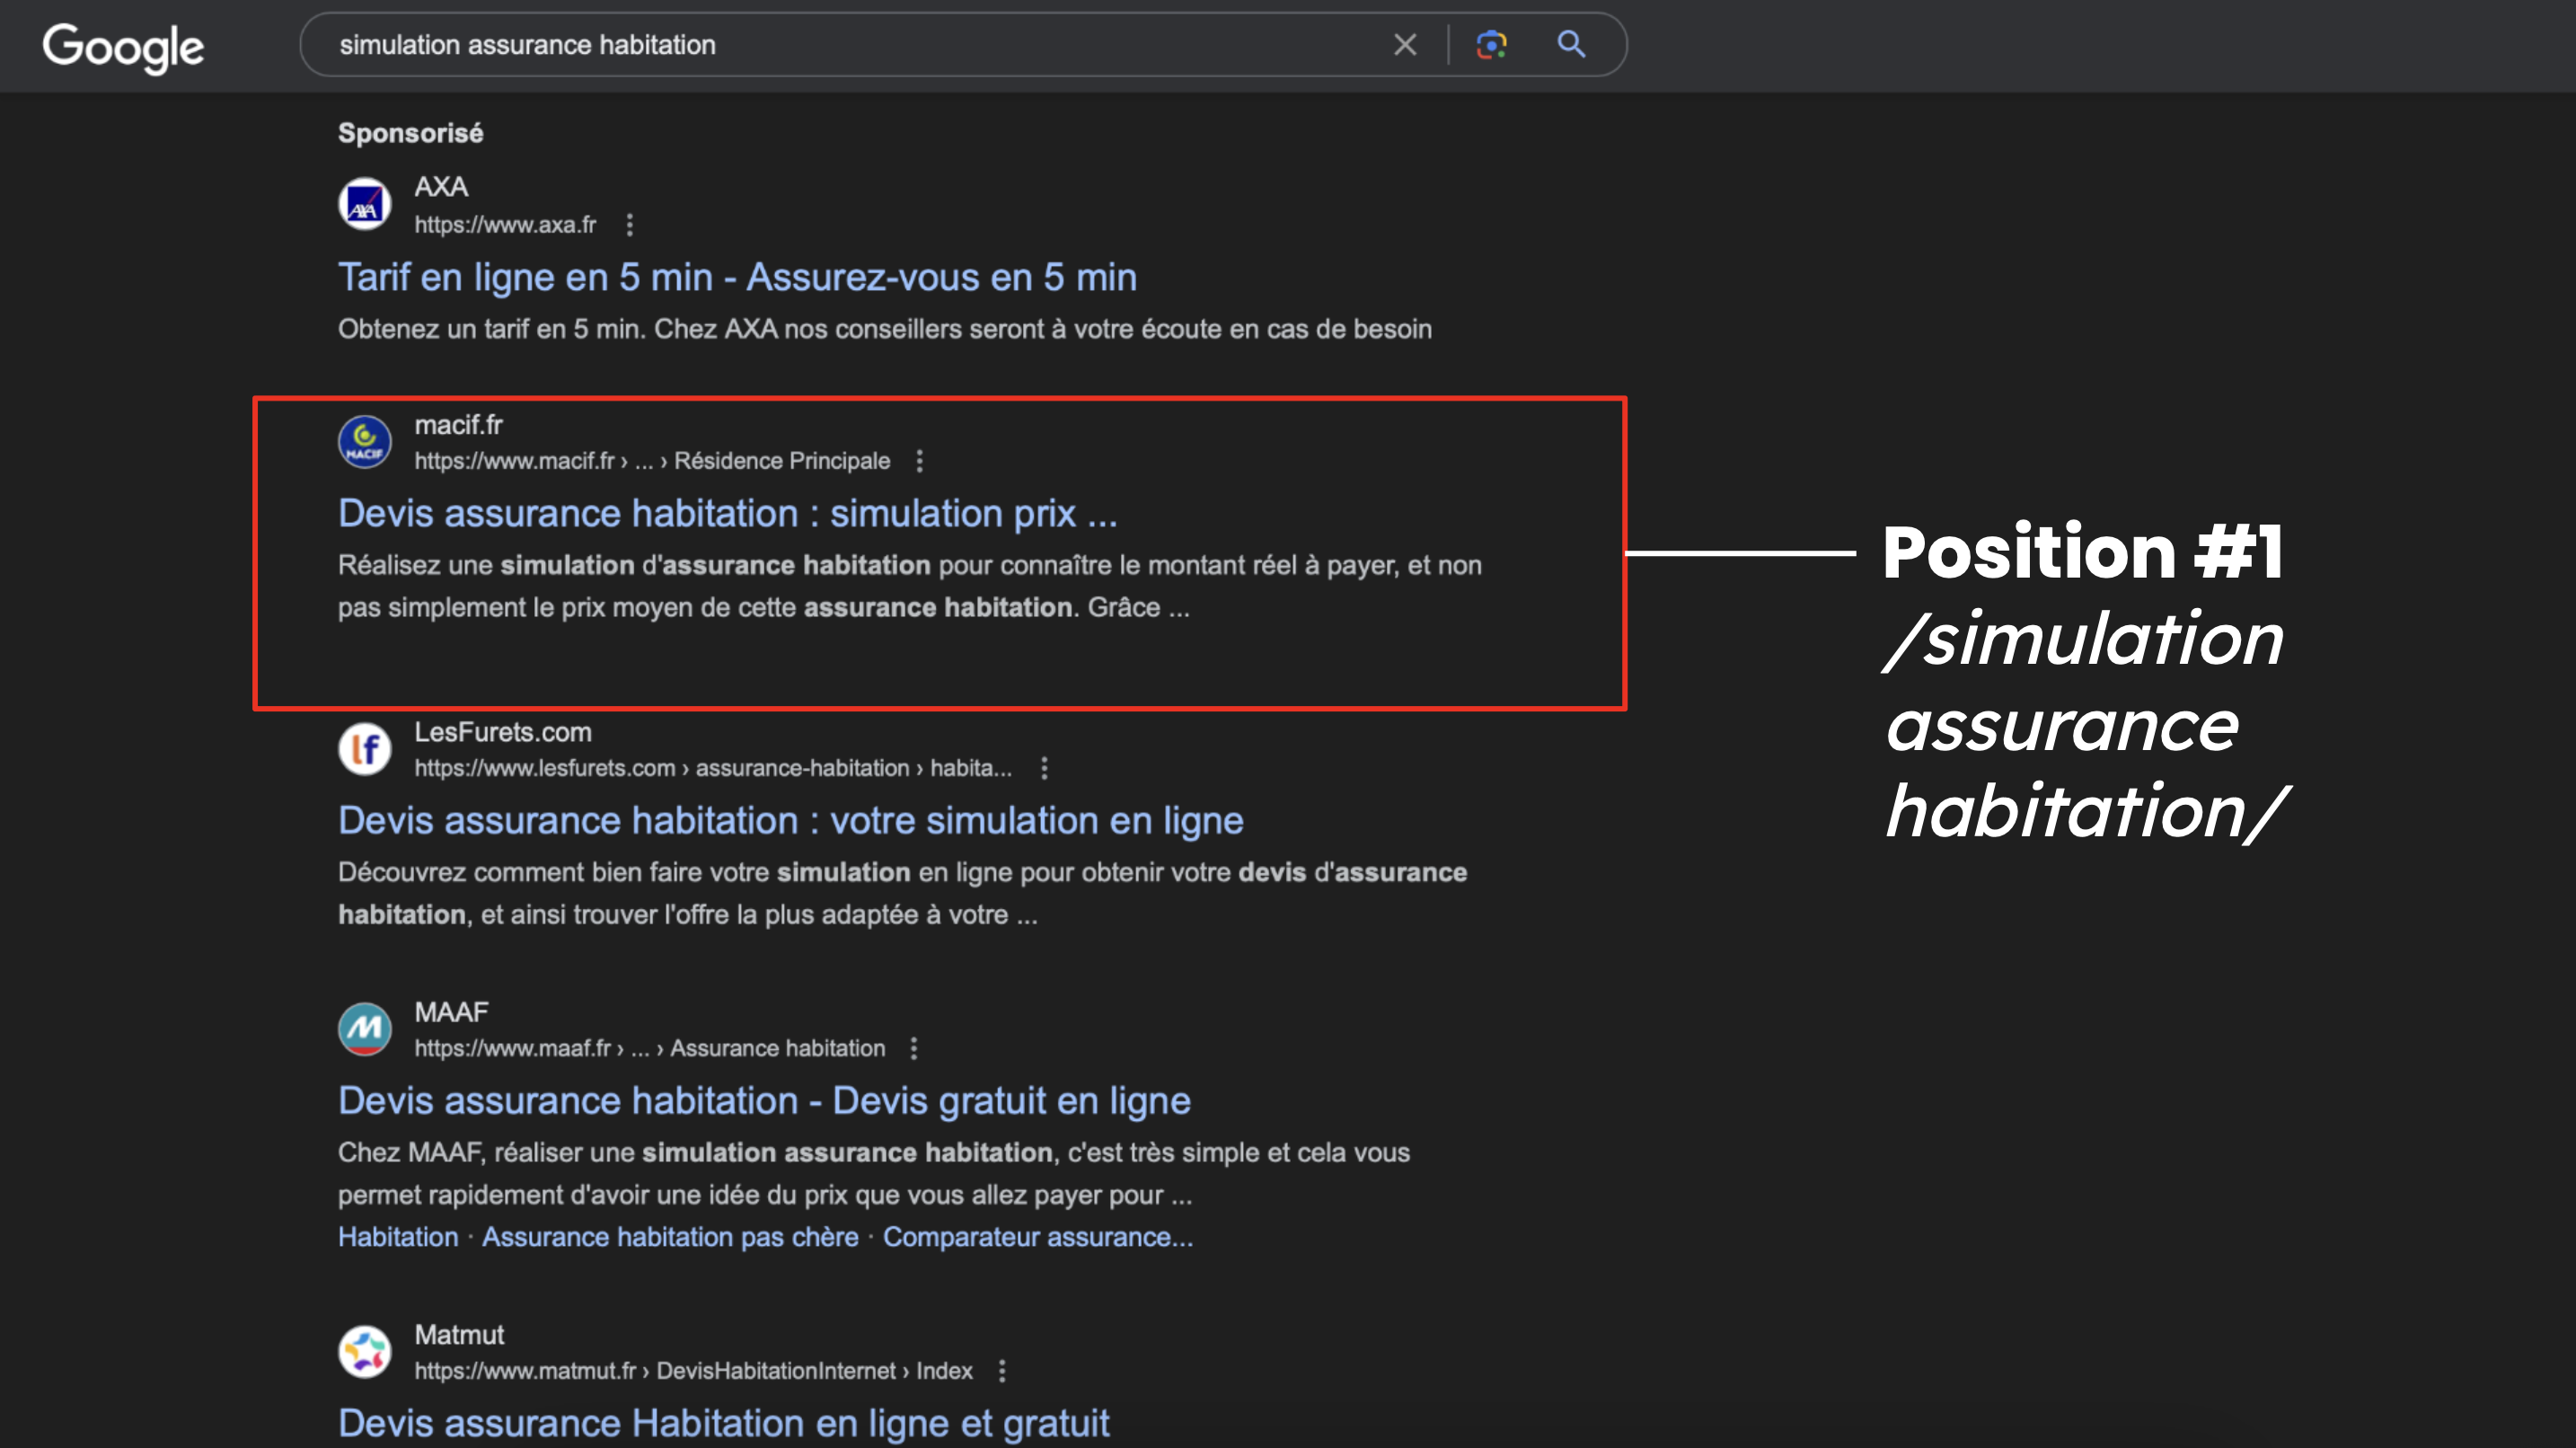Viewport: 2576px width, 1448px height.
Task: Click the macif.fr site name
Action: click(x=458, y=425)
